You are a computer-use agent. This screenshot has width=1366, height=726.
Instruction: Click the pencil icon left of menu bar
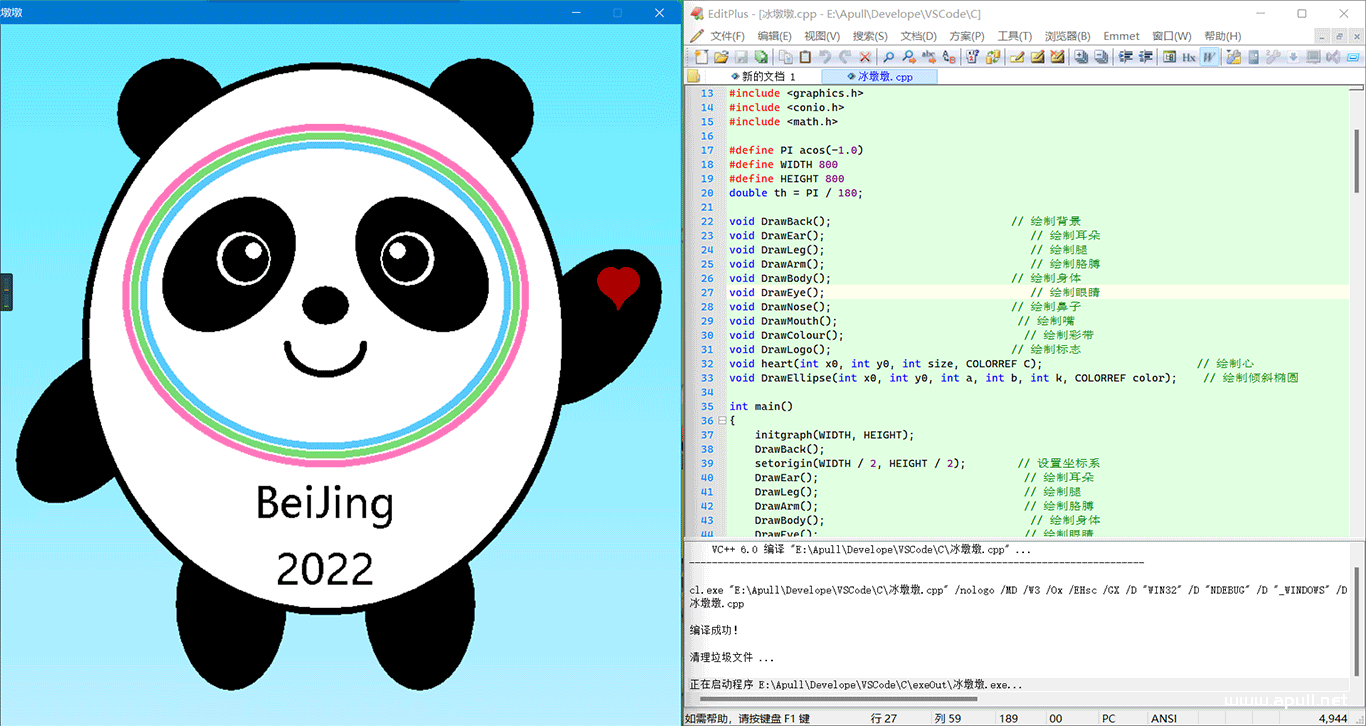pyautogui.click(x=696, y=36)
